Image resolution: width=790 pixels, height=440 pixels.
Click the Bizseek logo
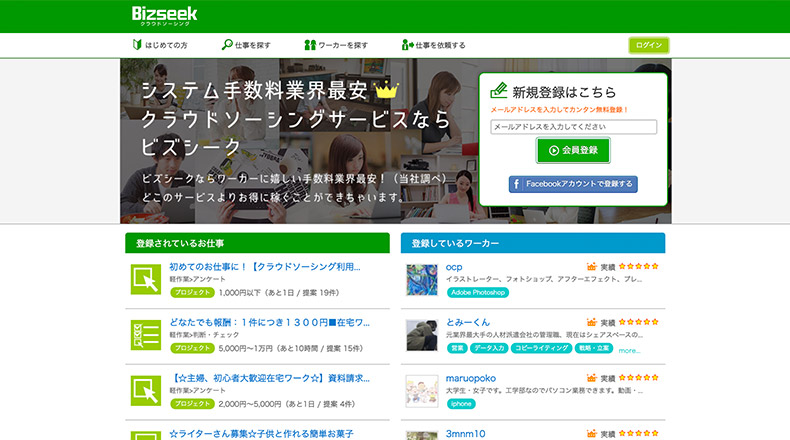click(x=164, y=16)
